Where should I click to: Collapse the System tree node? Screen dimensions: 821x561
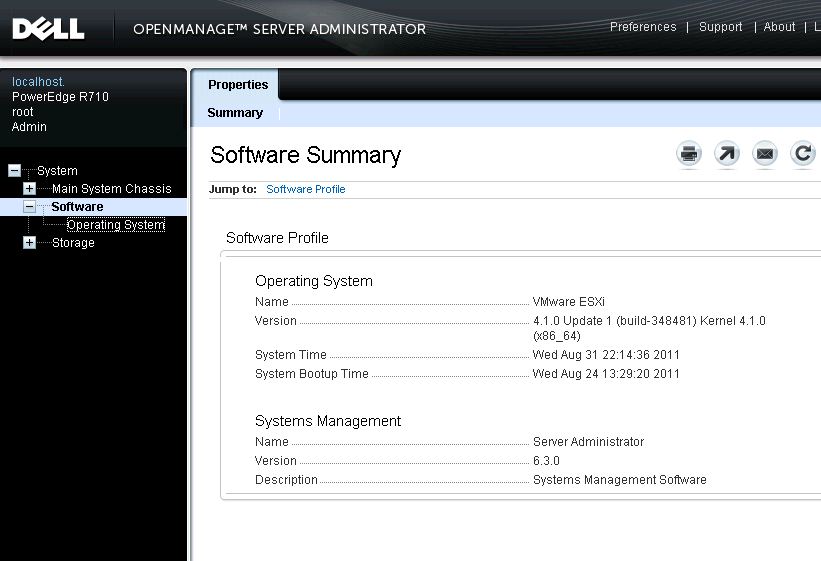click(x=15, y=171)
